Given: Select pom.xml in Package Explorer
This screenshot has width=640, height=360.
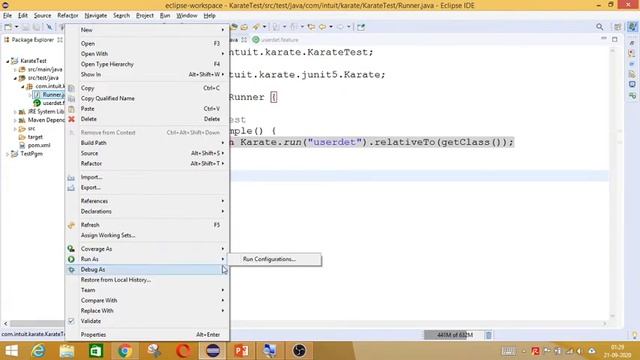Looking at the screenshot, I should (35, 145).
